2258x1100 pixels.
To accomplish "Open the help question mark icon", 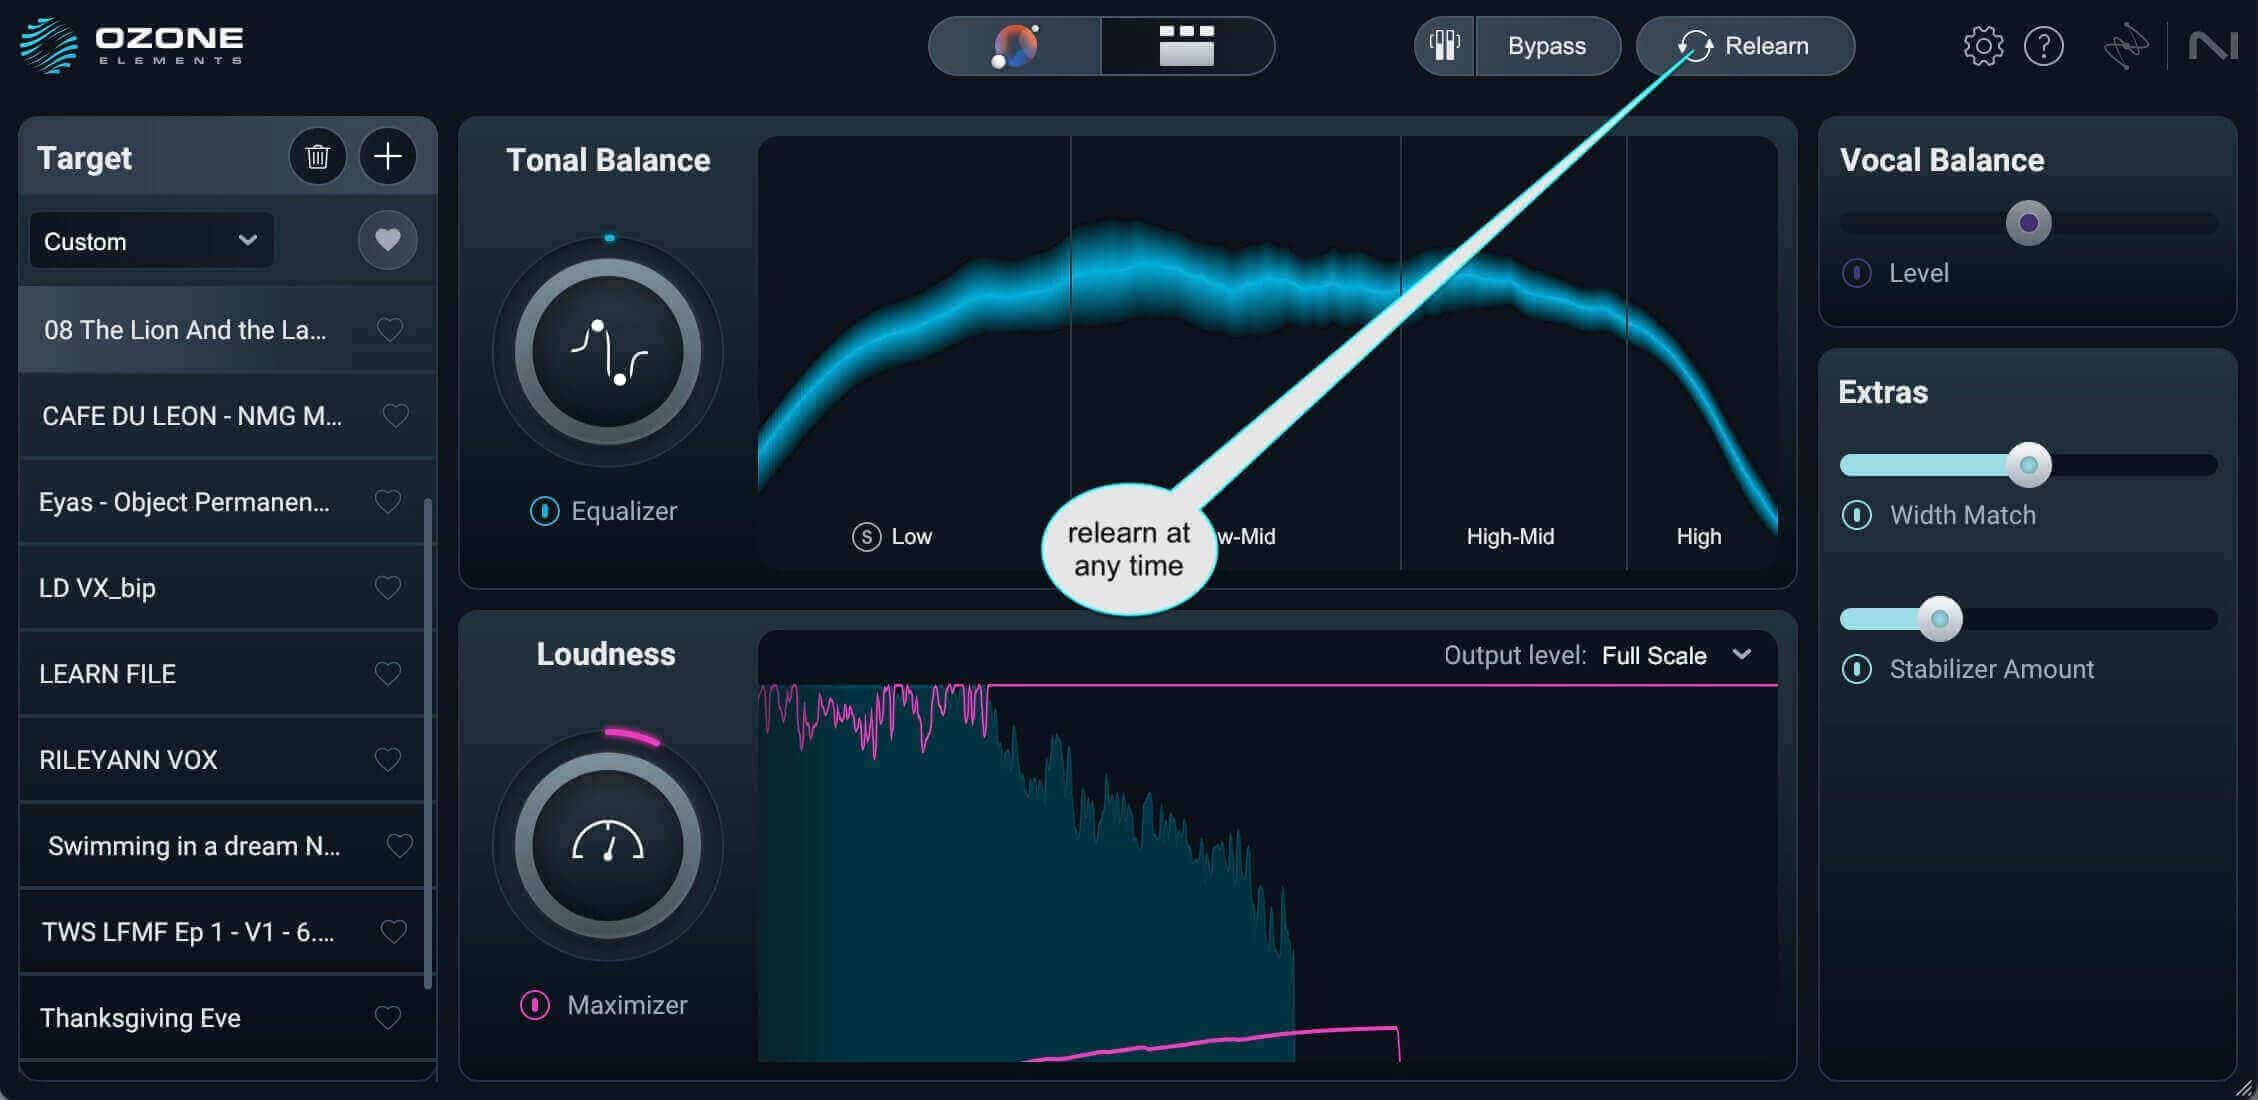I will [x=2043, y=46].
